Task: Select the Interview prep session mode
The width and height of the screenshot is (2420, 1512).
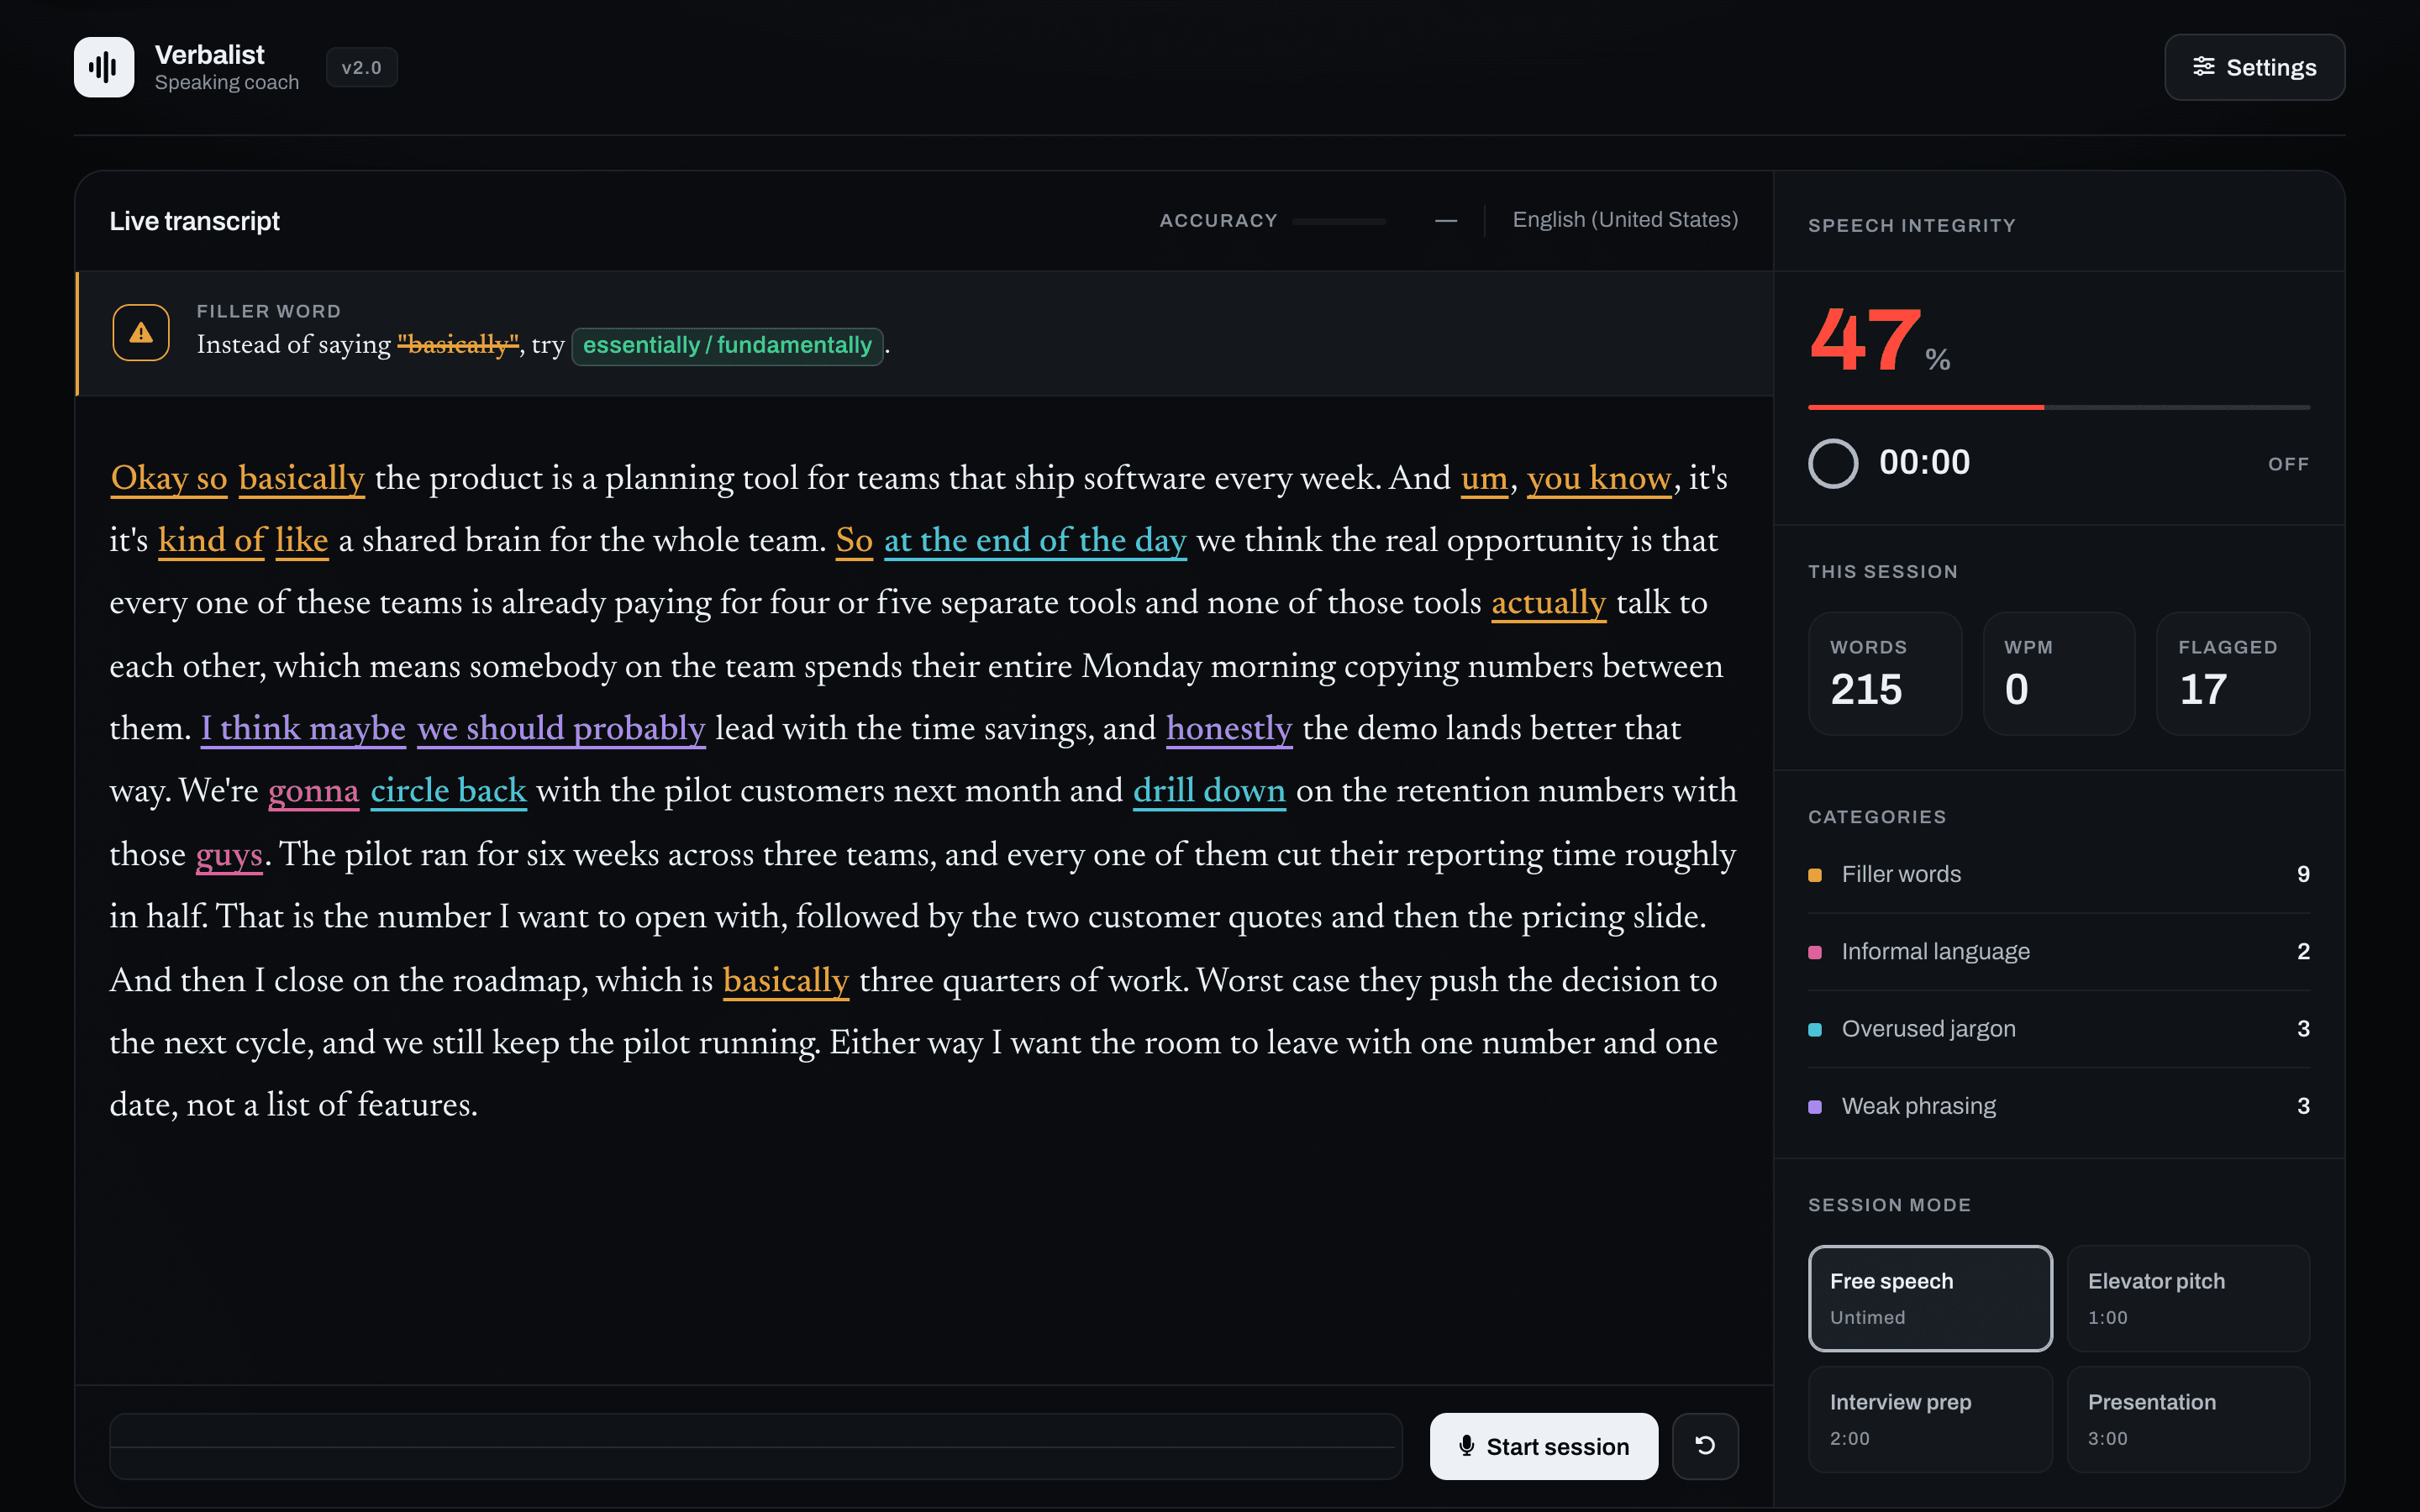Action: coord(1930,1419)
